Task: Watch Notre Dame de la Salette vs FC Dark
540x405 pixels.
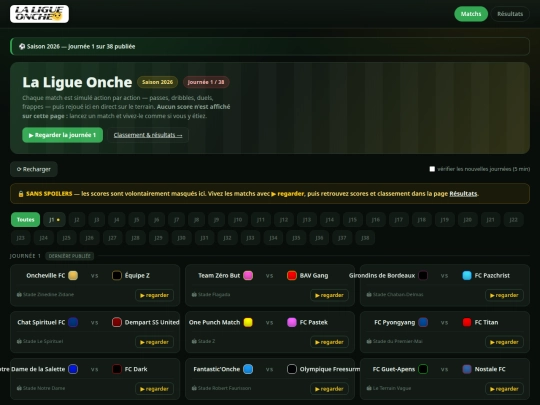Action: click(154, 389)
